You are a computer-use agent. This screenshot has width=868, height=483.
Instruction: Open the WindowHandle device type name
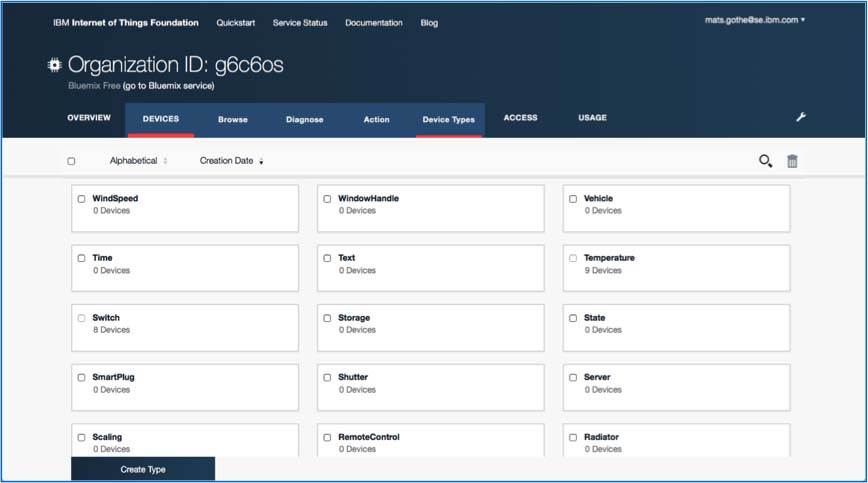[x=368, y=198]
